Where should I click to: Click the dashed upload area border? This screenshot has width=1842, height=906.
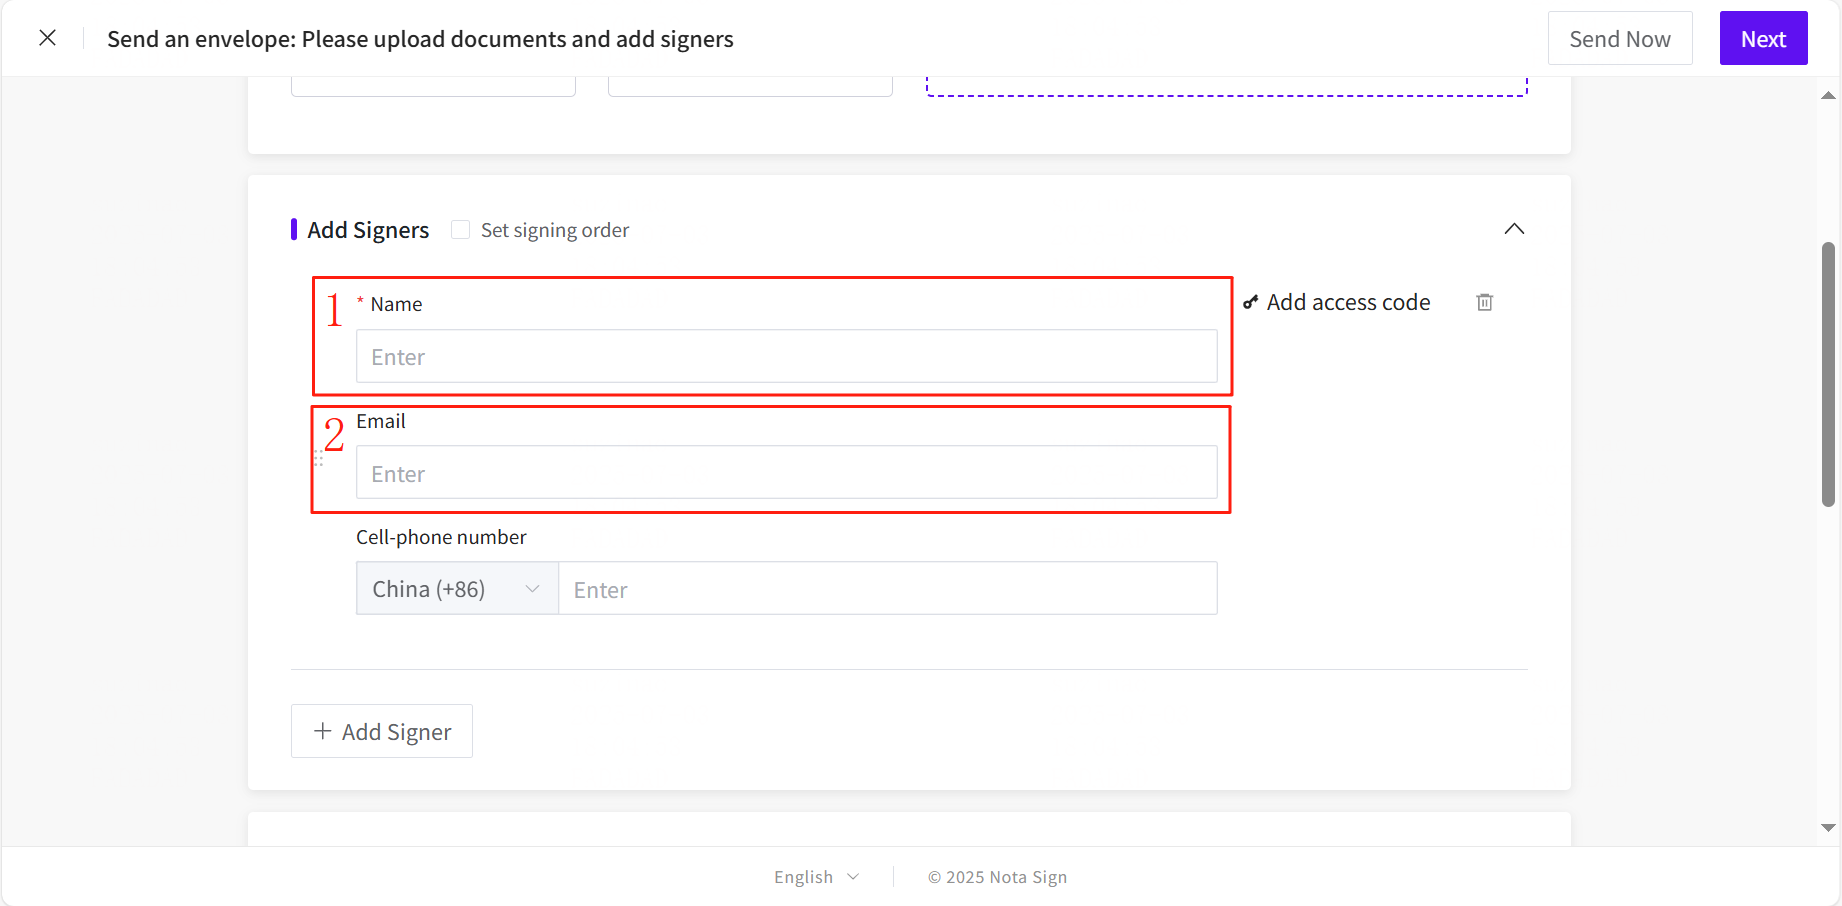(1226, 94)
